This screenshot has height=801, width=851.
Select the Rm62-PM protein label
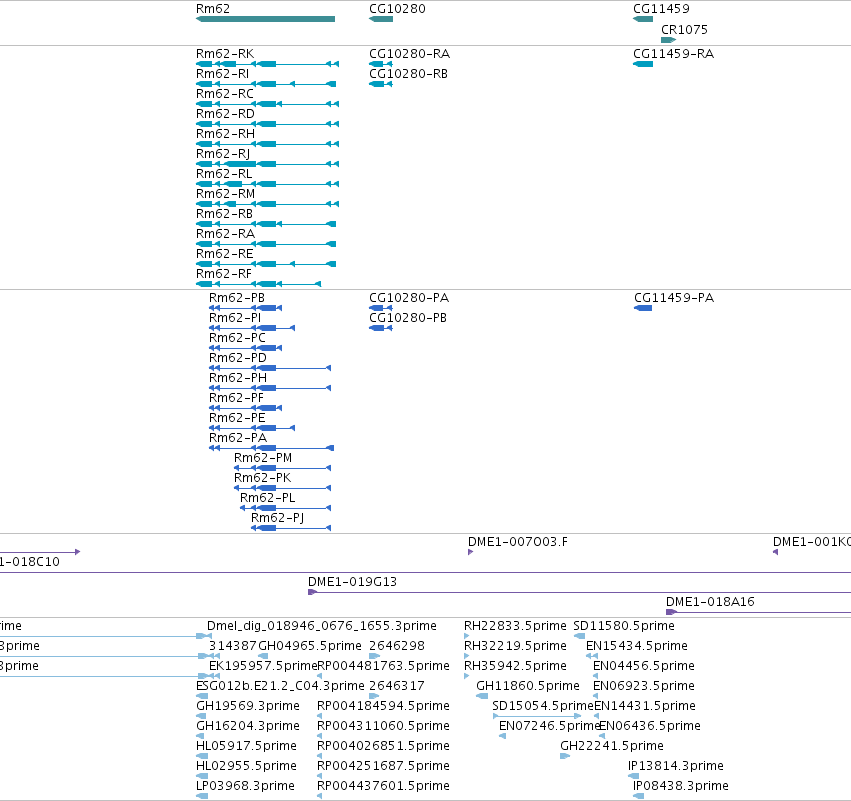coord(263,458)
